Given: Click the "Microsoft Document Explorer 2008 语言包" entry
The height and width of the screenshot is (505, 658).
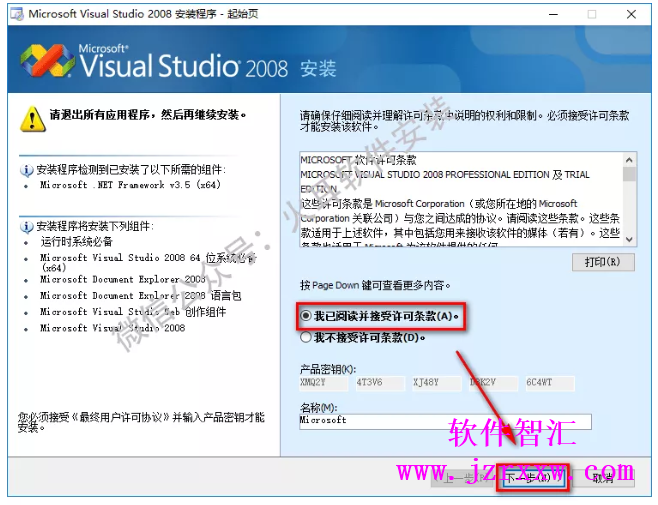Looking at the screenshot, I should tap(141, 296).
